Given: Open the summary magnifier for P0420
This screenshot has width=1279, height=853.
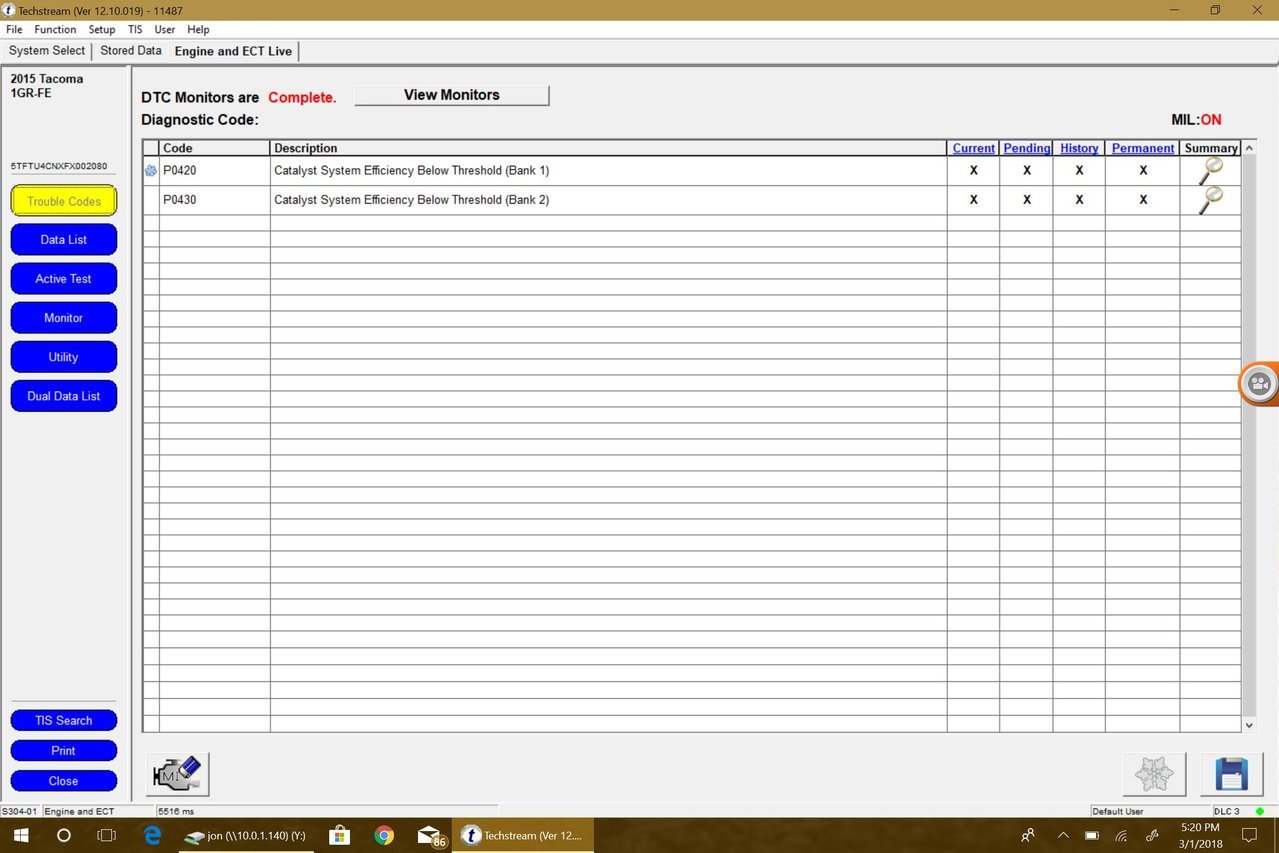Looking at the screenshot, I should (1210, 171).
